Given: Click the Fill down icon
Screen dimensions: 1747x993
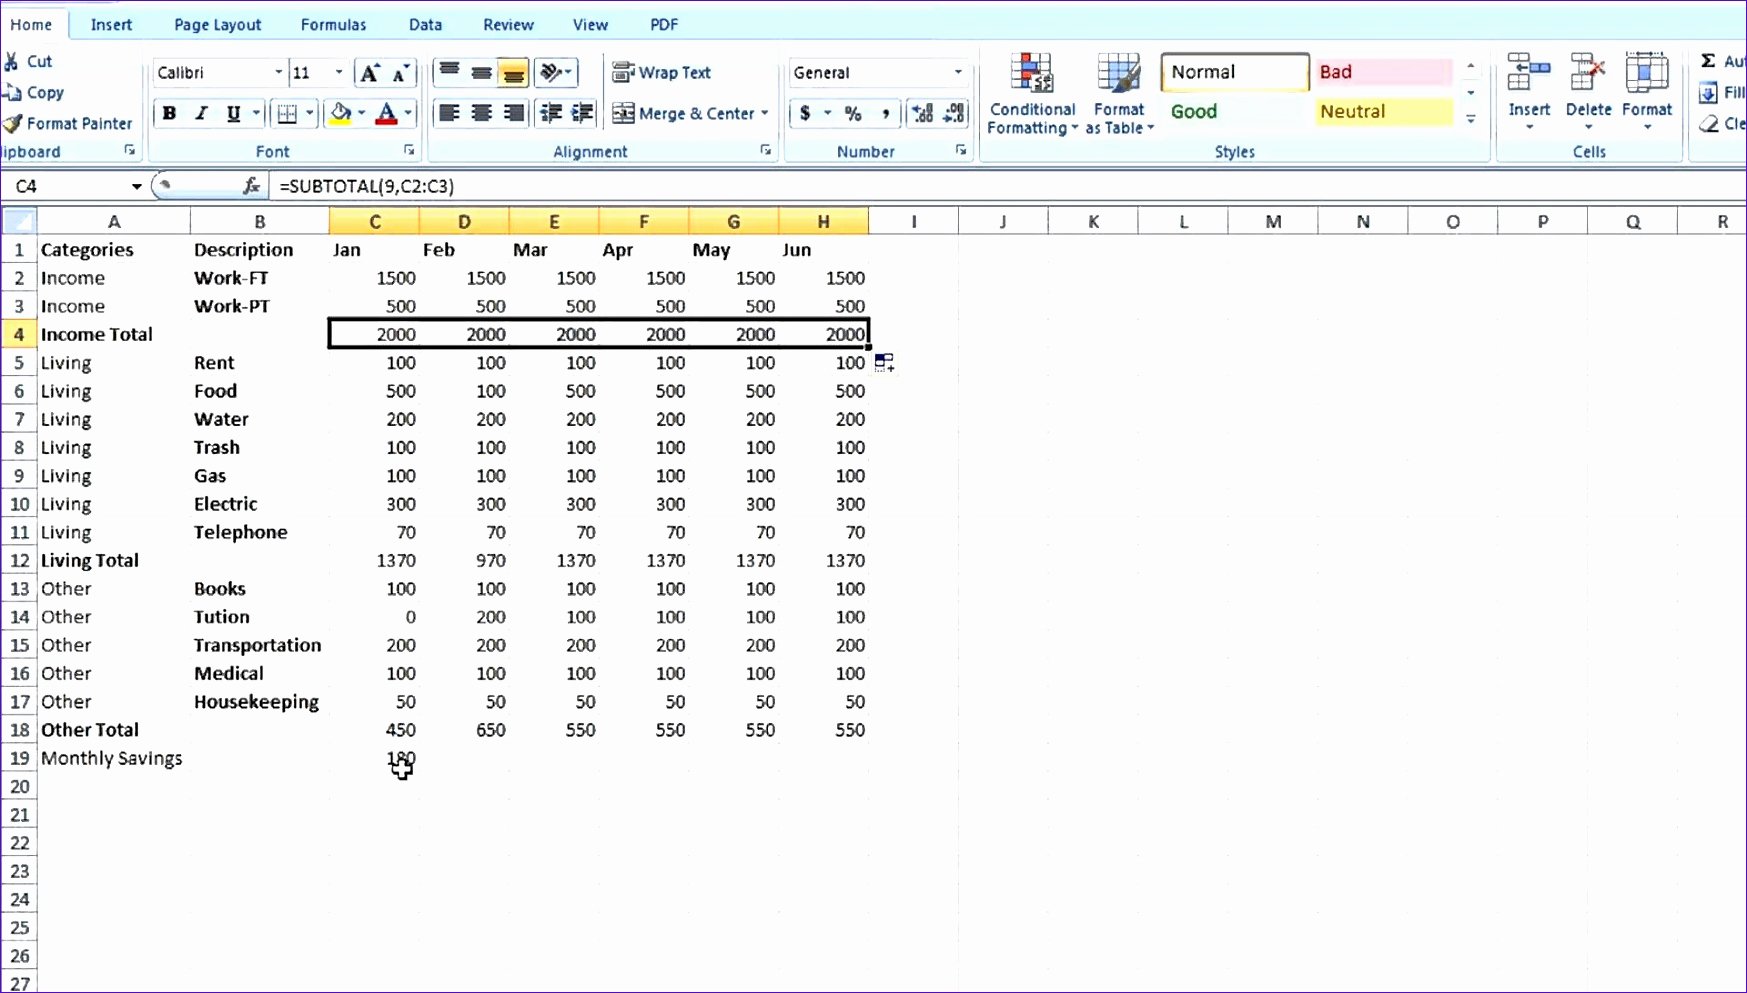Looking at the screenshot, I should pos(1708,92).
